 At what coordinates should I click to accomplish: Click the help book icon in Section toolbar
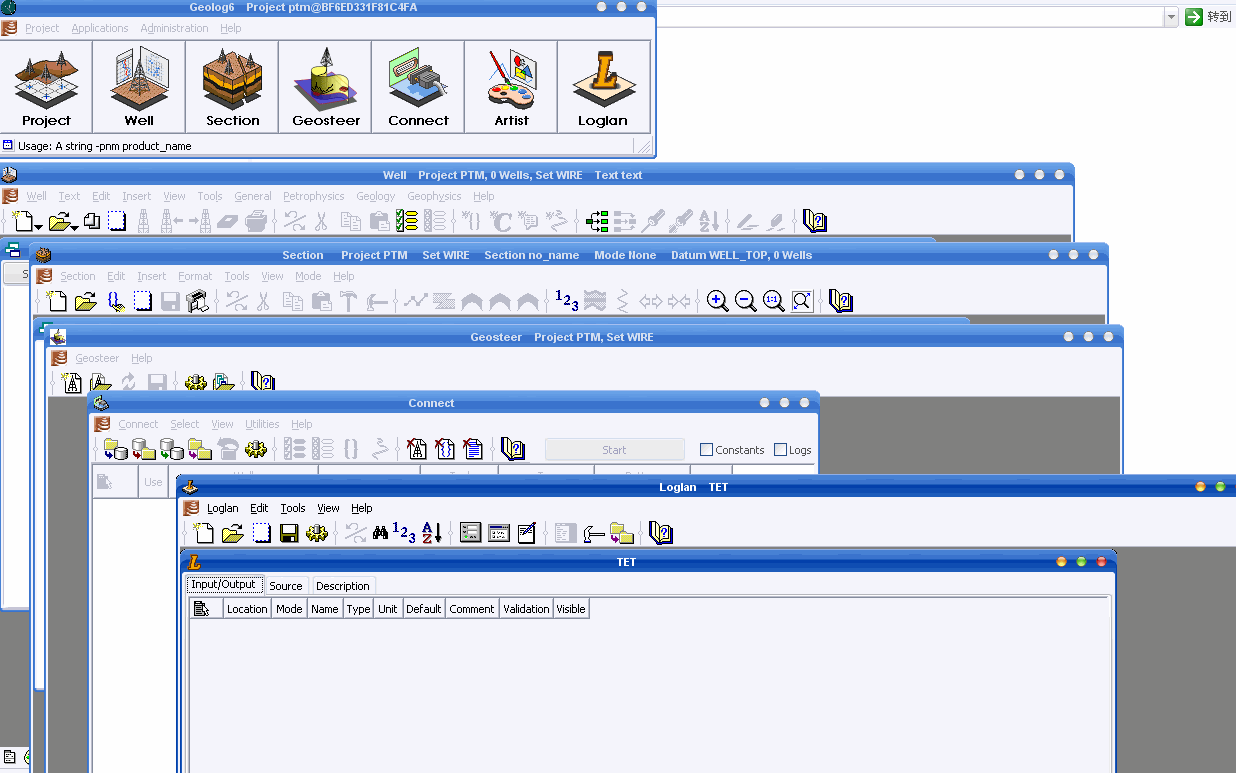[x=841, y=301]
